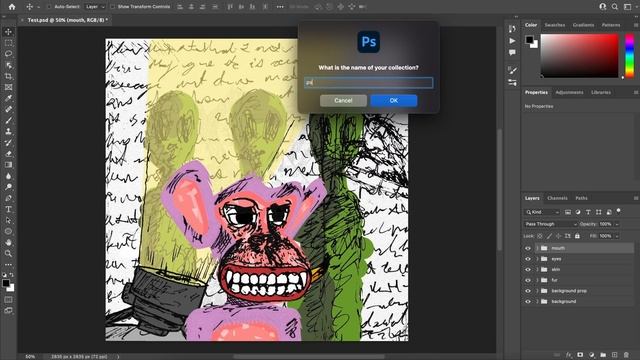Select the Brush tool
This screenshot has height=360, width=640.
point(8,120)
